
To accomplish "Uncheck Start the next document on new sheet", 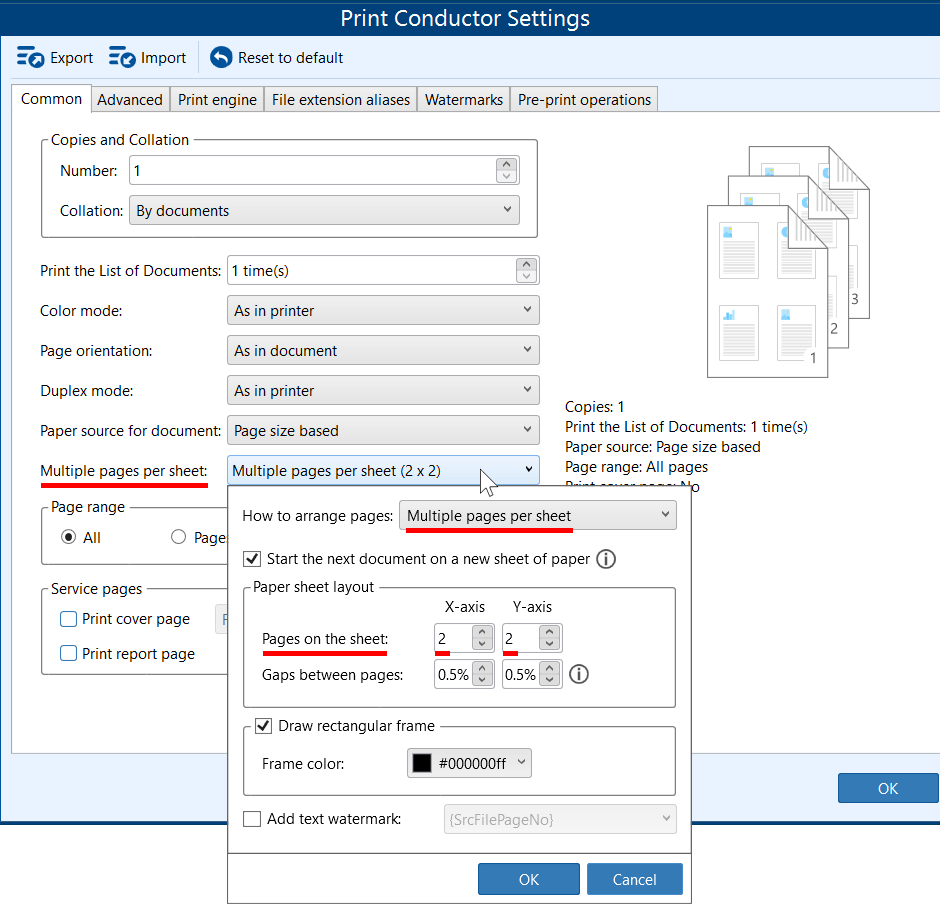I will 252,559.
